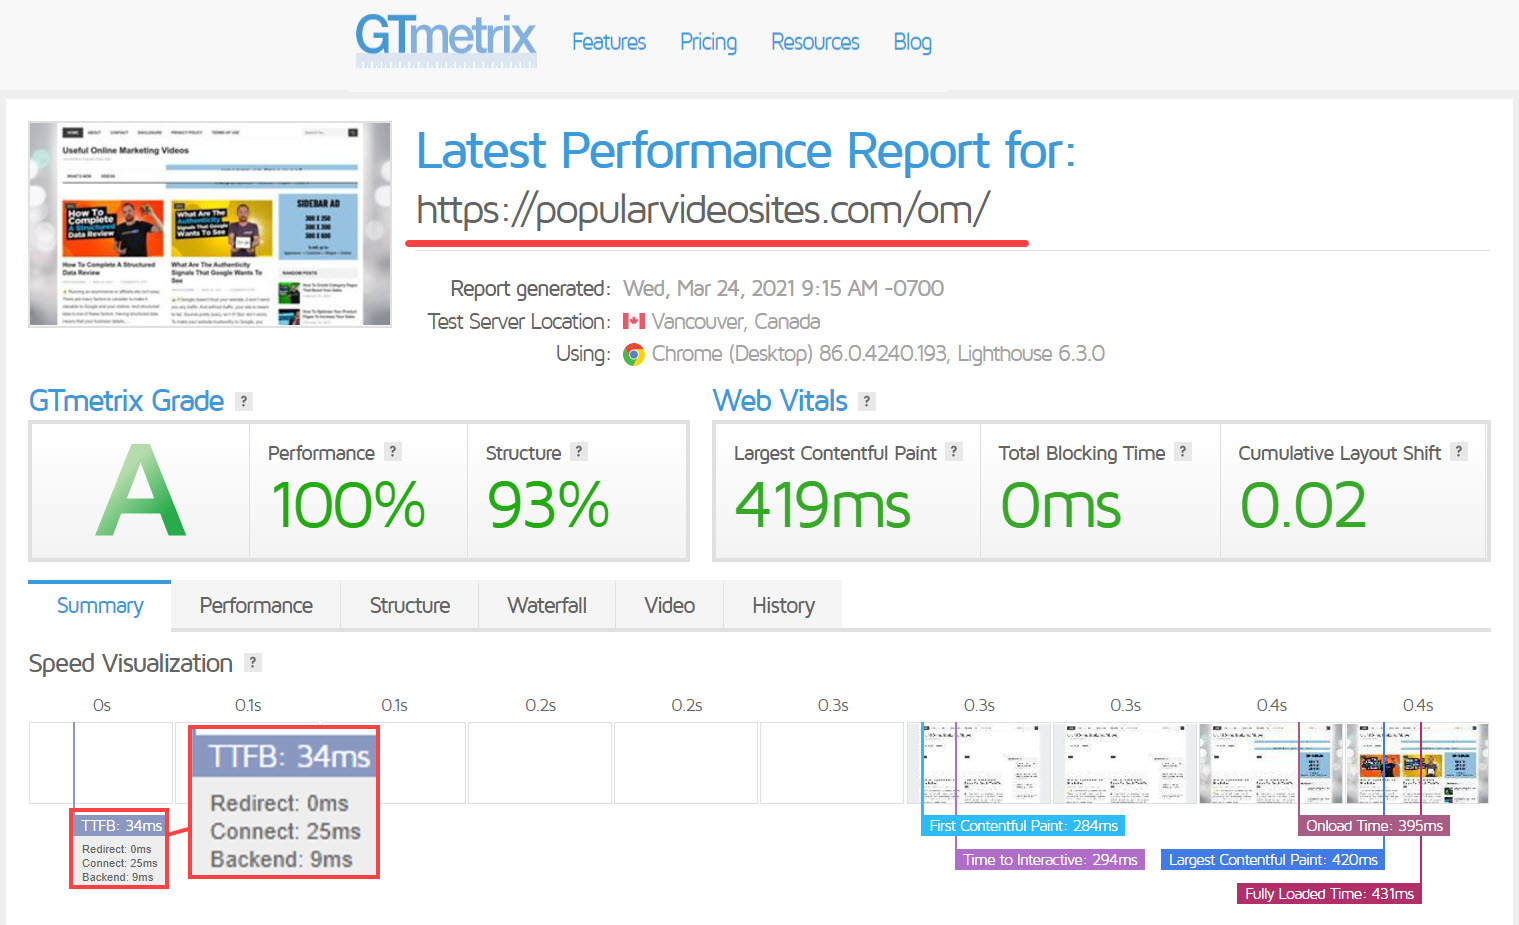Click the 93% structure score
This screenshot has height=925, width=1519.
548,505
